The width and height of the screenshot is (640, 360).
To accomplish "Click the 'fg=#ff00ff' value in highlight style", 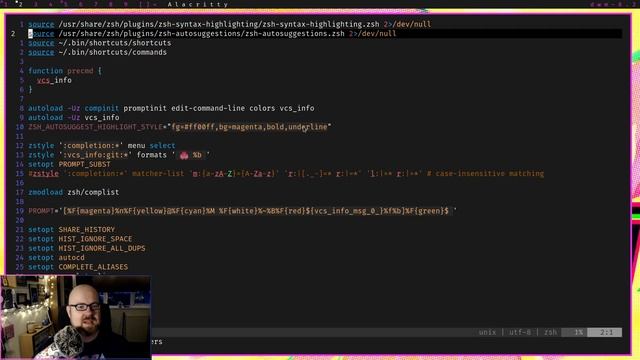I will point(193,127).
